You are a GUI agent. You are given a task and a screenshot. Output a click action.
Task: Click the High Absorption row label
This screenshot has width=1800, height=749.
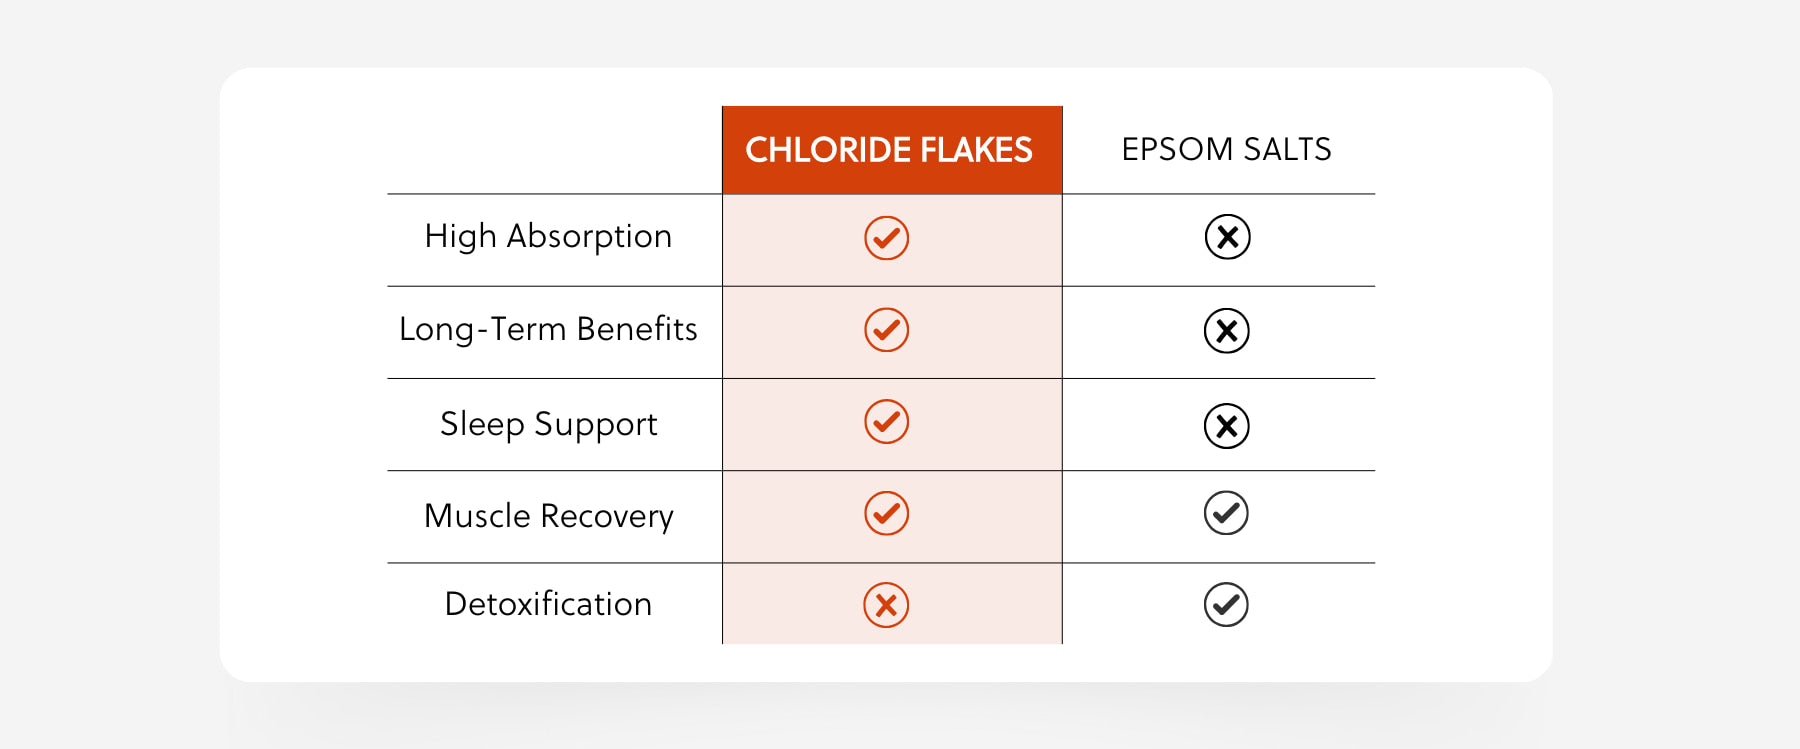(x=548, y=237)
